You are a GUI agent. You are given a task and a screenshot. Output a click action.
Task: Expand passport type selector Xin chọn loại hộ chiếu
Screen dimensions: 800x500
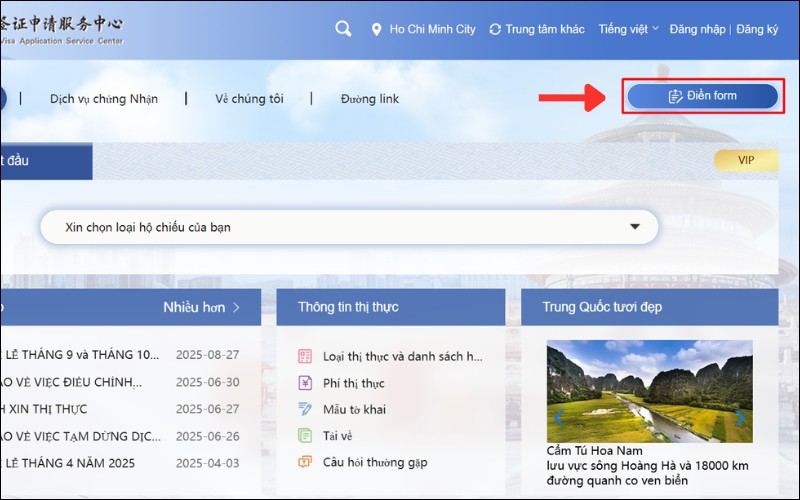click(x=349, y=227)
